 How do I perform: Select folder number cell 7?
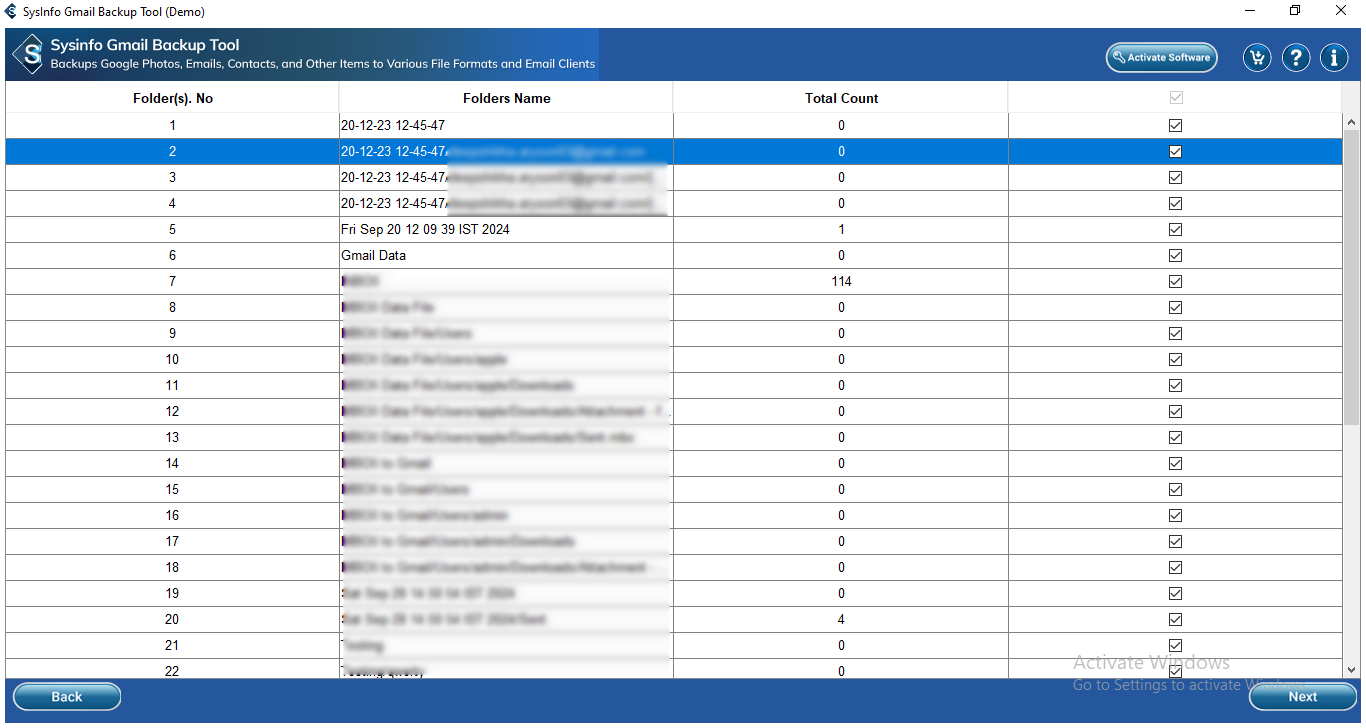pos(172,281)
